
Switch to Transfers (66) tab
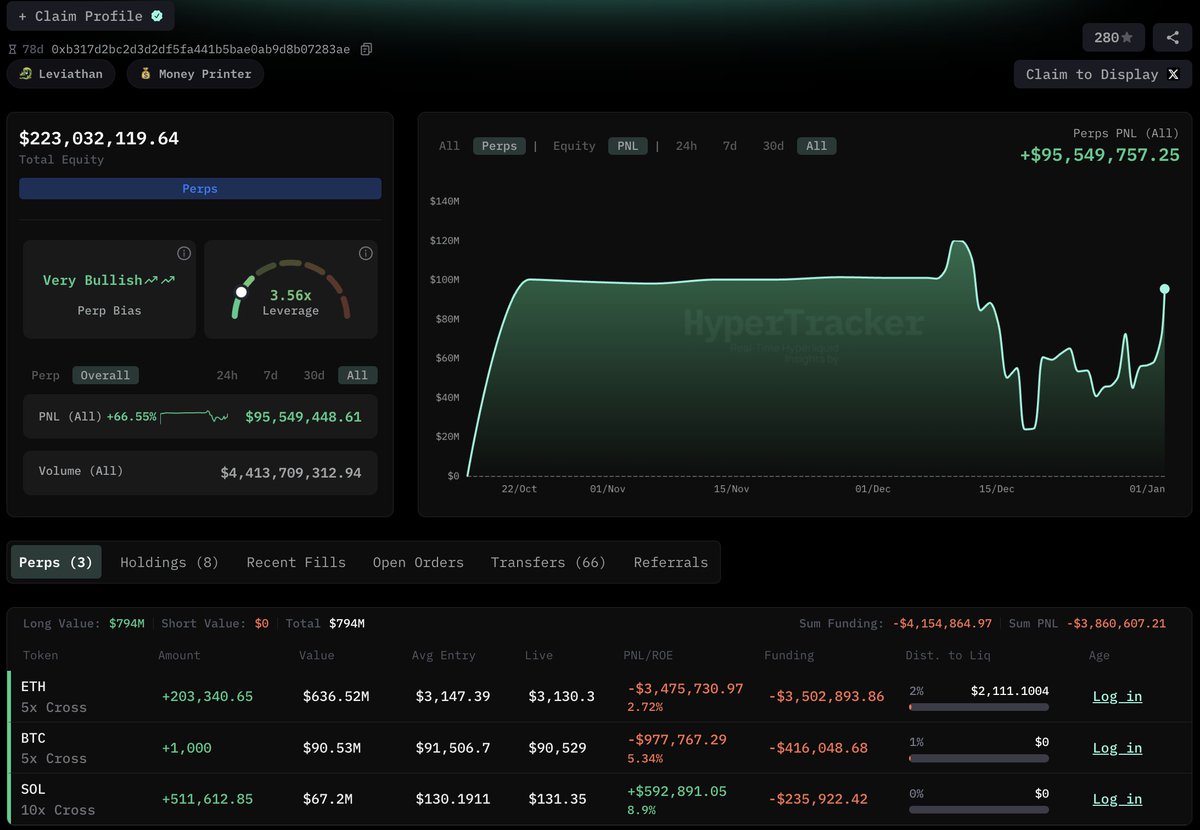click(x=548, y=562)
